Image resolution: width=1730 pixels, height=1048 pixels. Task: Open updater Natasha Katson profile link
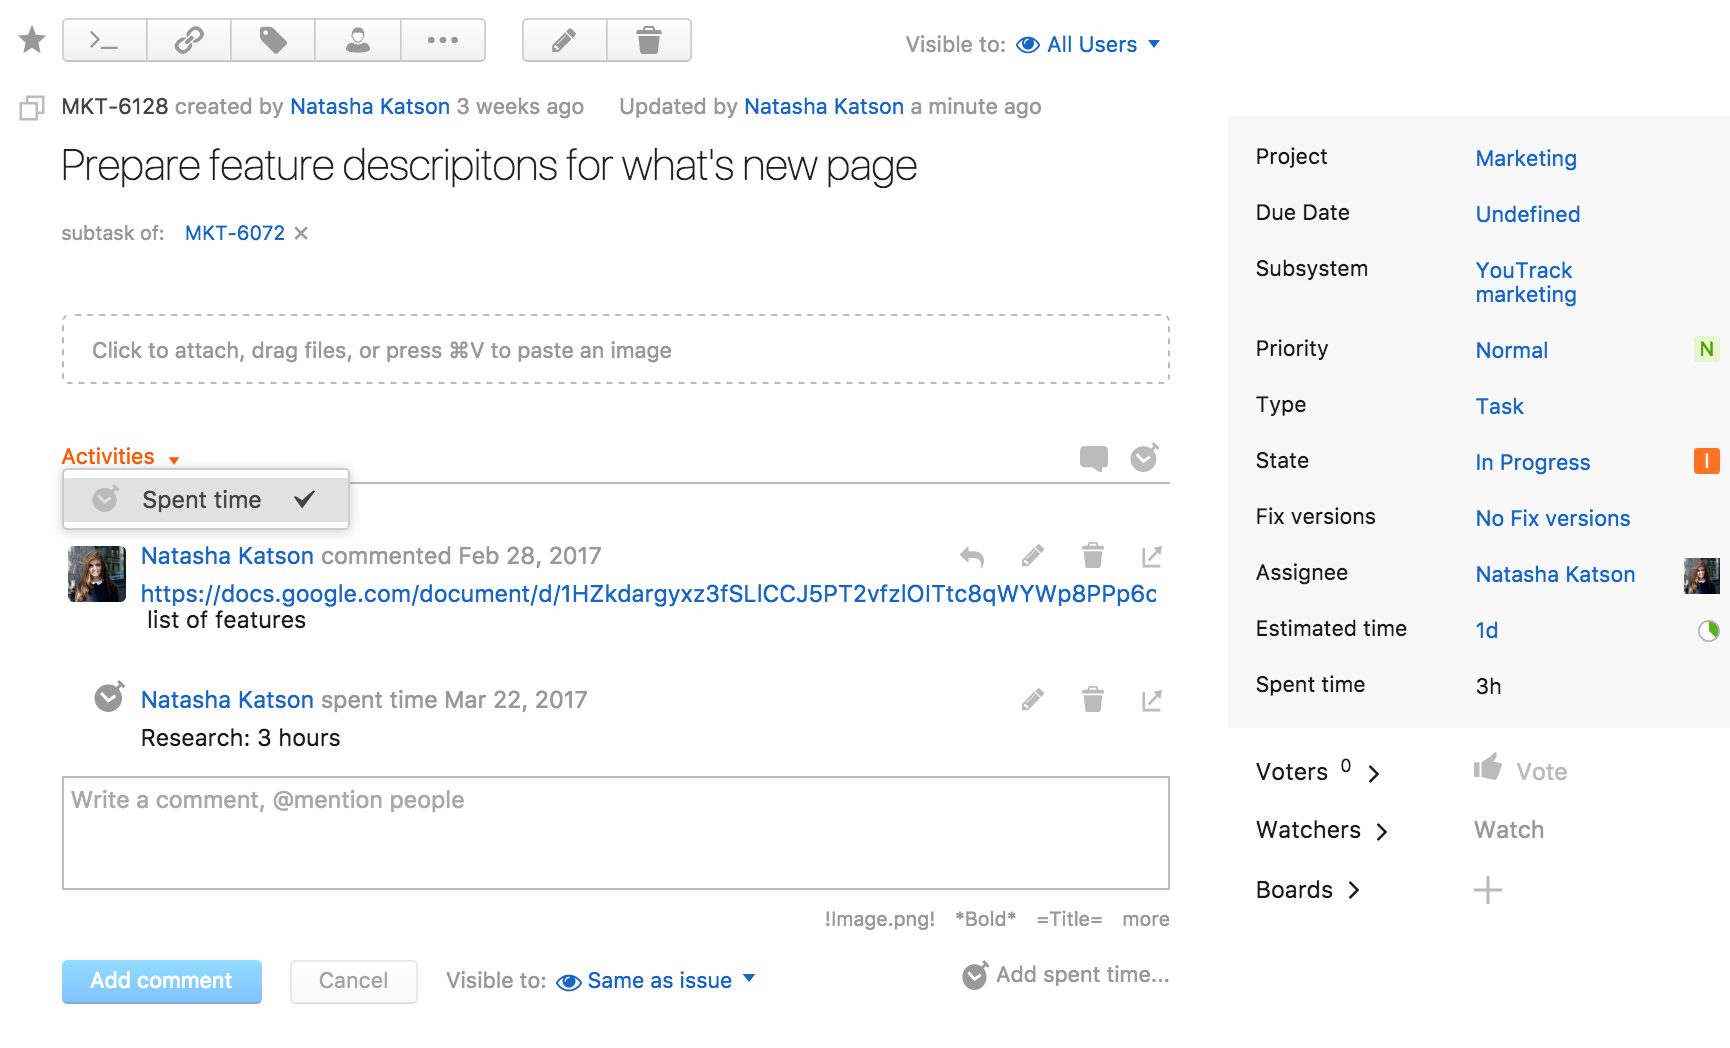point(824,107)
